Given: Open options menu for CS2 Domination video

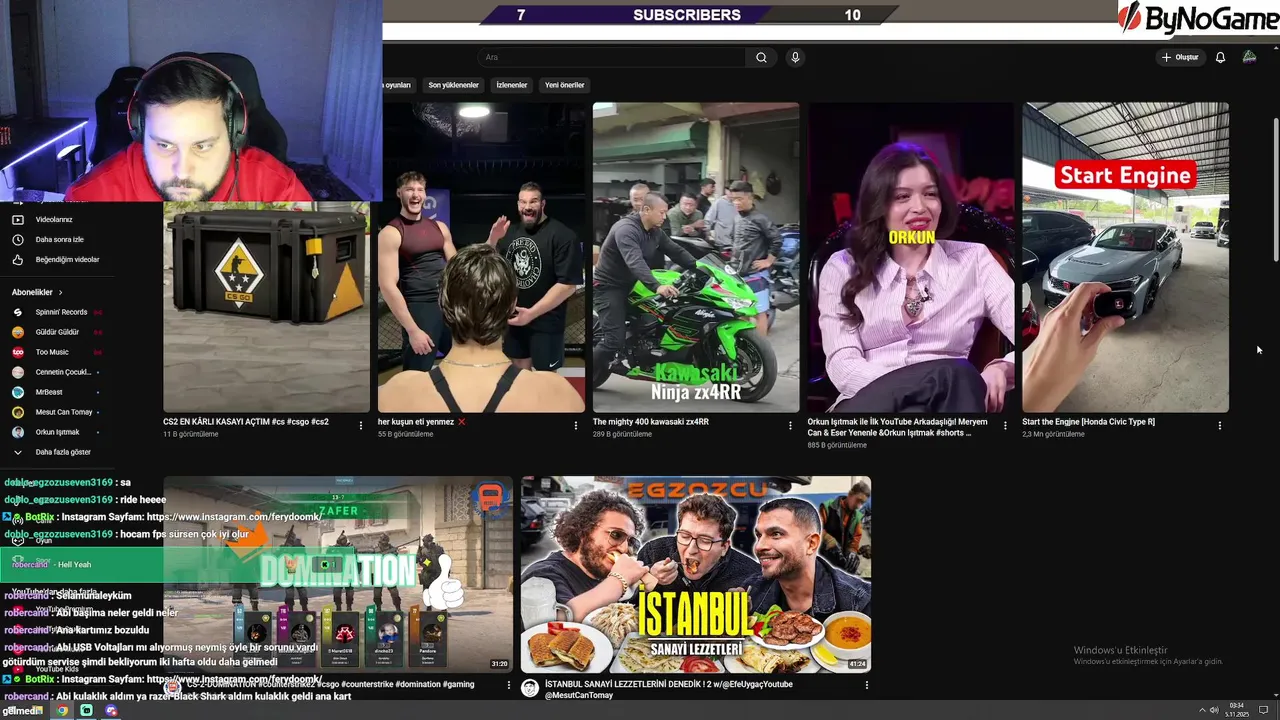Looking at the screenshot, I should click(x=509, y=686).
